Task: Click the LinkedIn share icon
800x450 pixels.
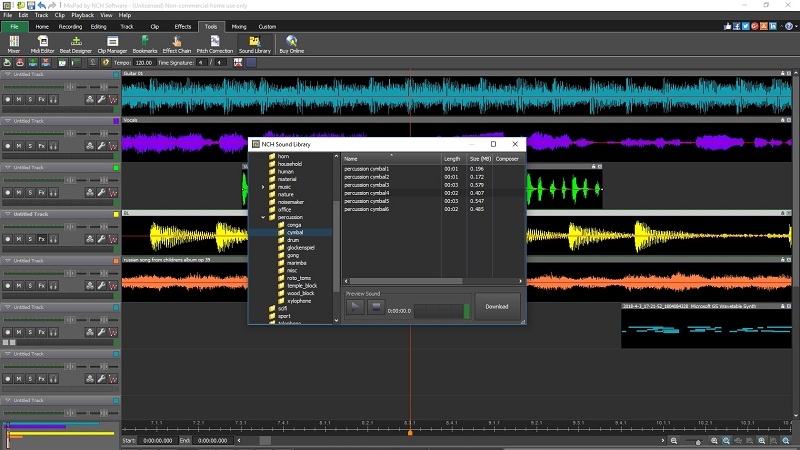Action: pos(773,26)
